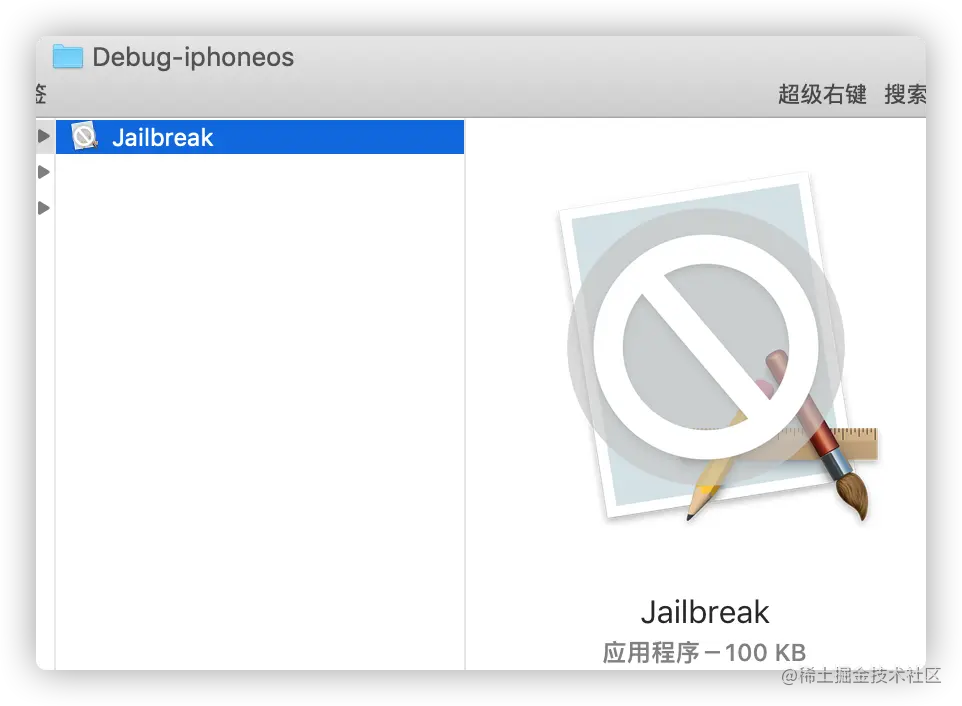Expand the second disclosure triangle in the list
The width and height of the screenshot is (962, 706).
(x=44, y=172)
